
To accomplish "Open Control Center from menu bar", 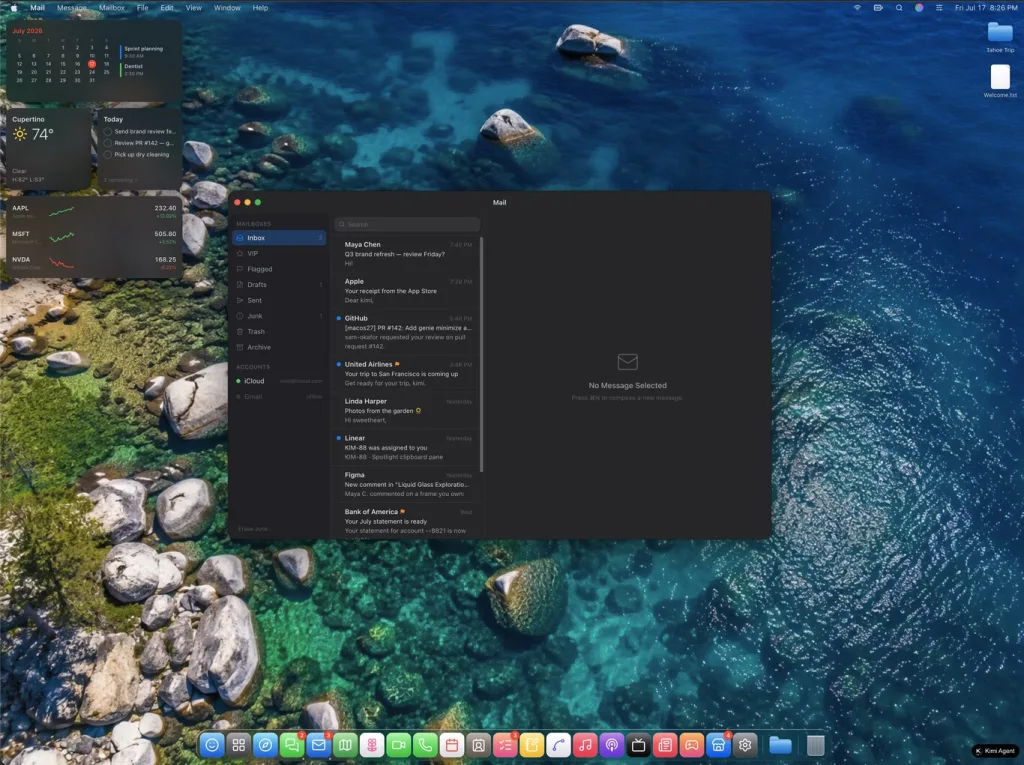I will 939,8.
